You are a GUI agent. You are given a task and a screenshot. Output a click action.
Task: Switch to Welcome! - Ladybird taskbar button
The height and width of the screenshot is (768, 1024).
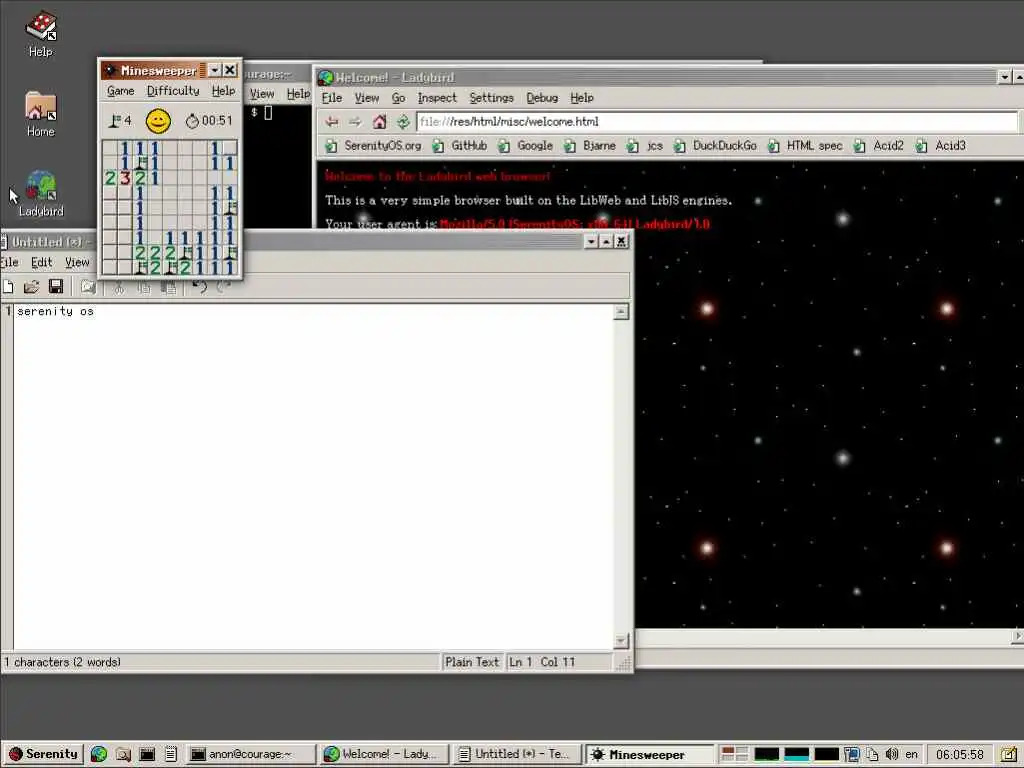[383, 754]
